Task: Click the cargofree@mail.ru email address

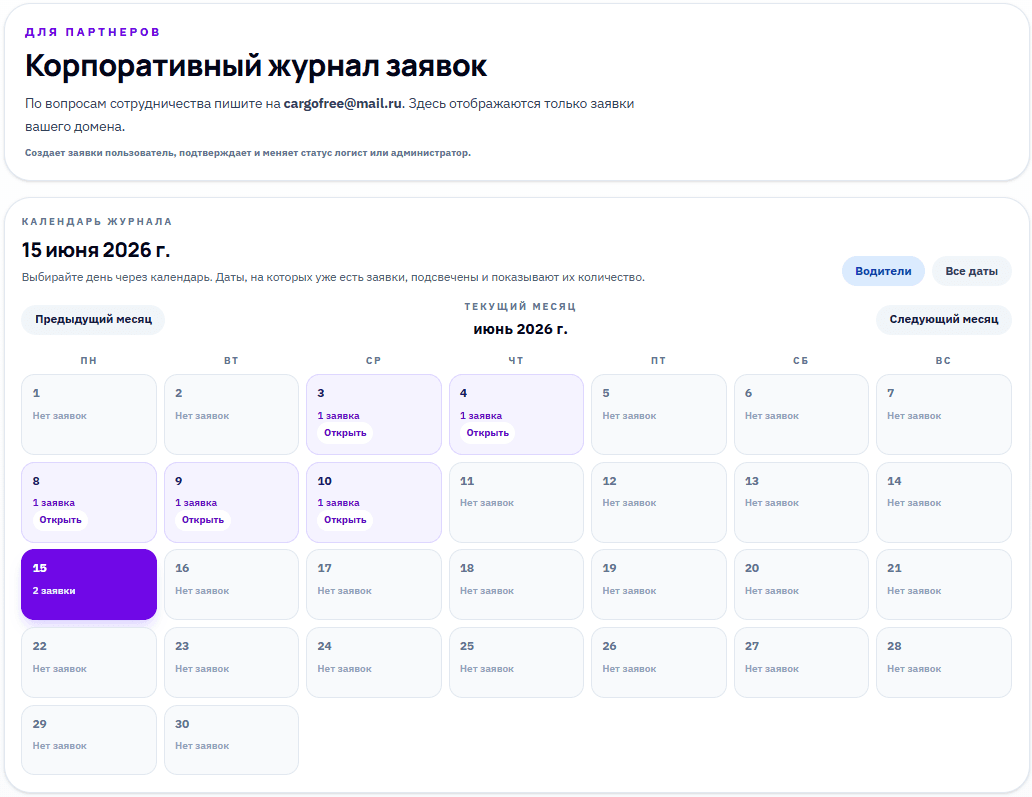Action: [x=342, y=103]
